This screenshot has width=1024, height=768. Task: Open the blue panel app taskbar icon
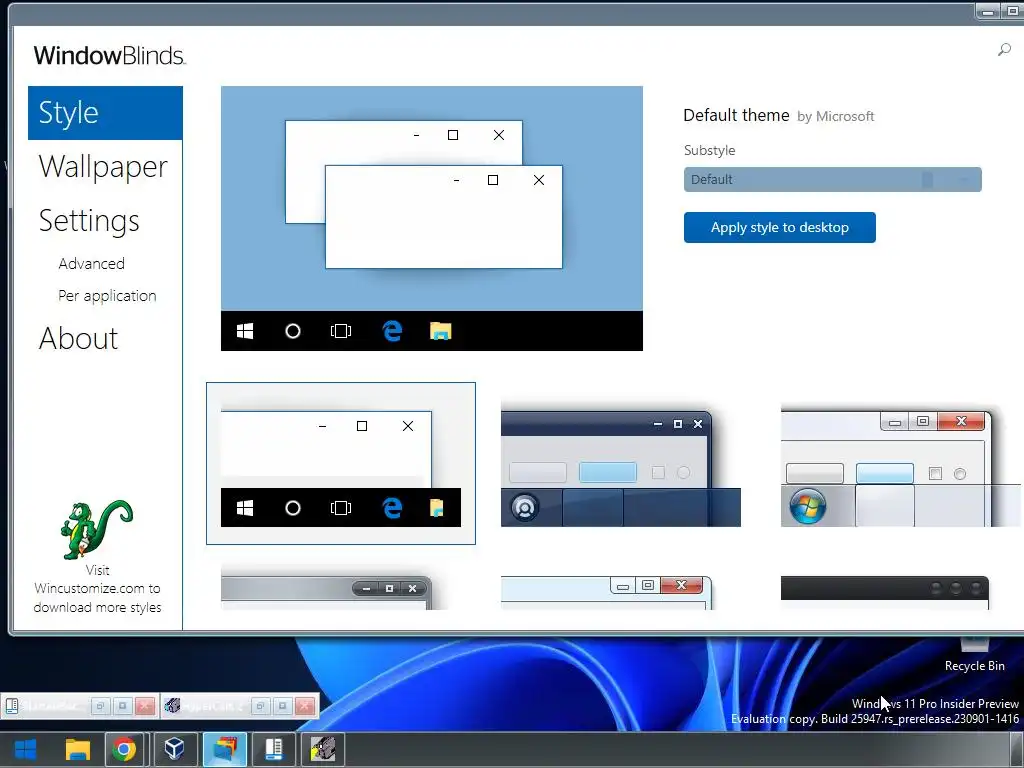(274, 749)
